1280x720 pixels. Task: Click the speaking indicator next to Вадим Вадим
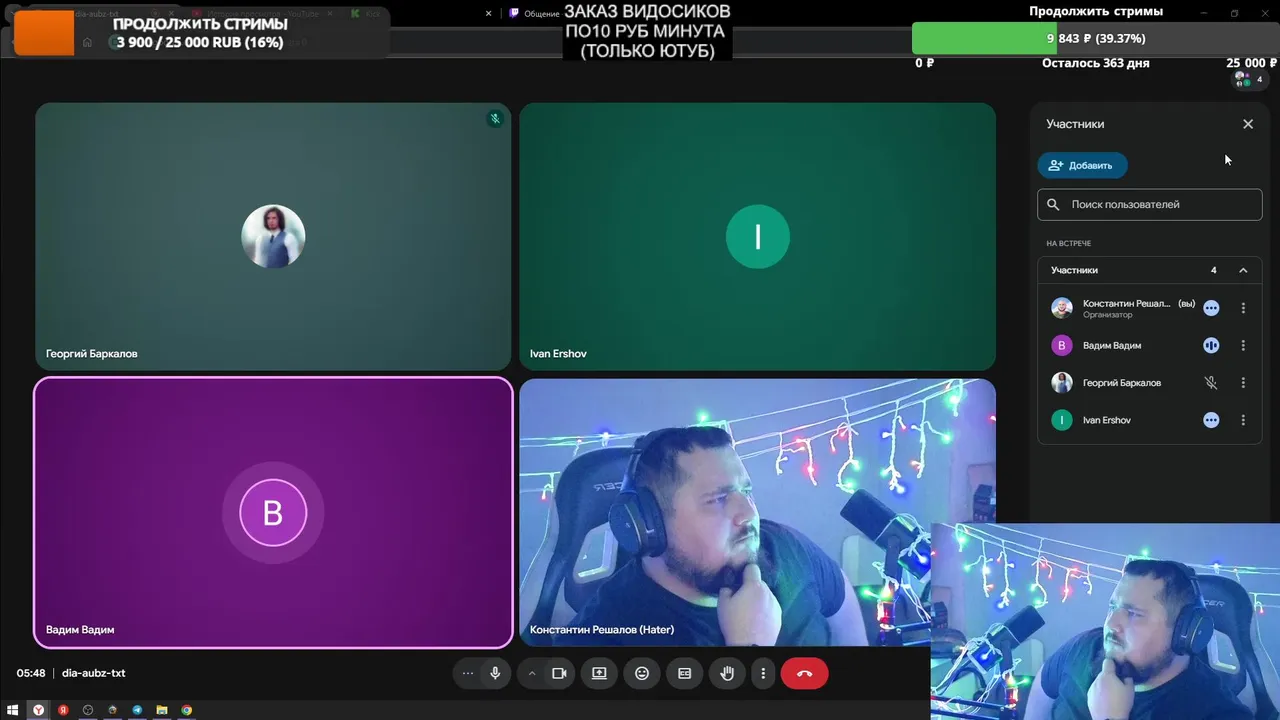click(1211, 345)
